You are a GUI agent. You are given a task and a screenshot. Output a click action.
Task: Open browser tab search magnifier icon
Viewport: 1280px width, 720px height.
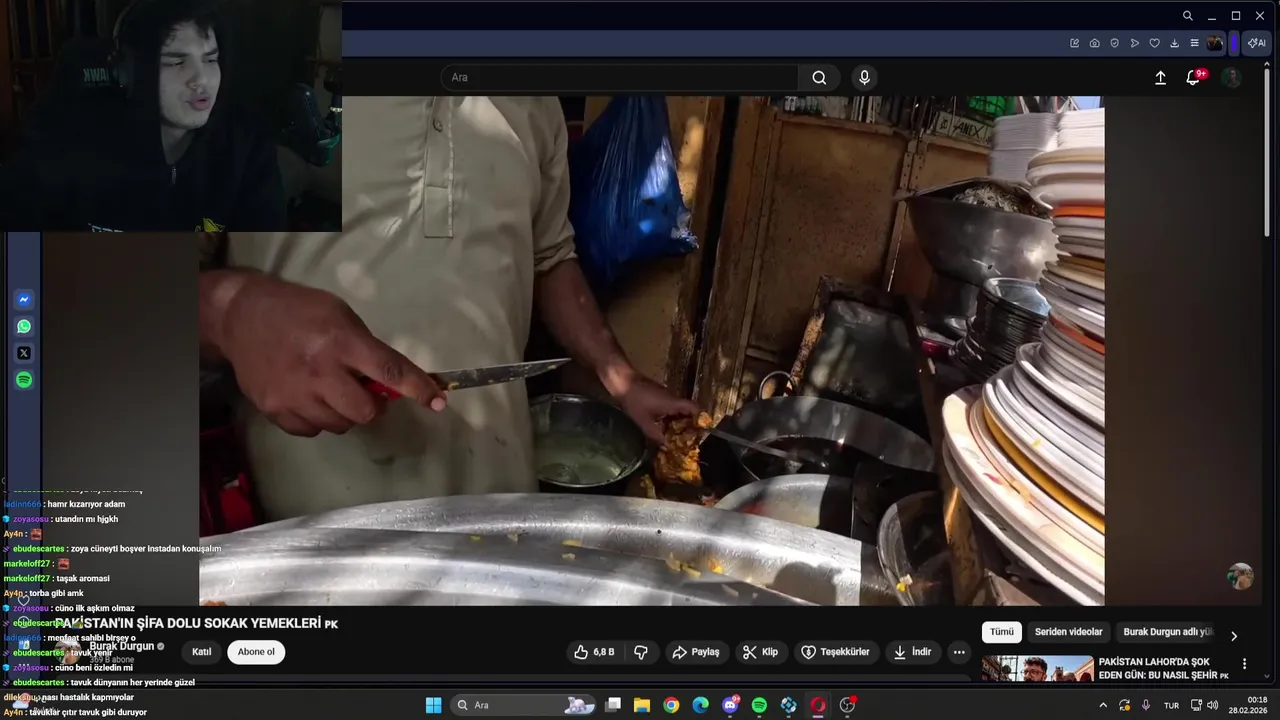point(1187,16)
